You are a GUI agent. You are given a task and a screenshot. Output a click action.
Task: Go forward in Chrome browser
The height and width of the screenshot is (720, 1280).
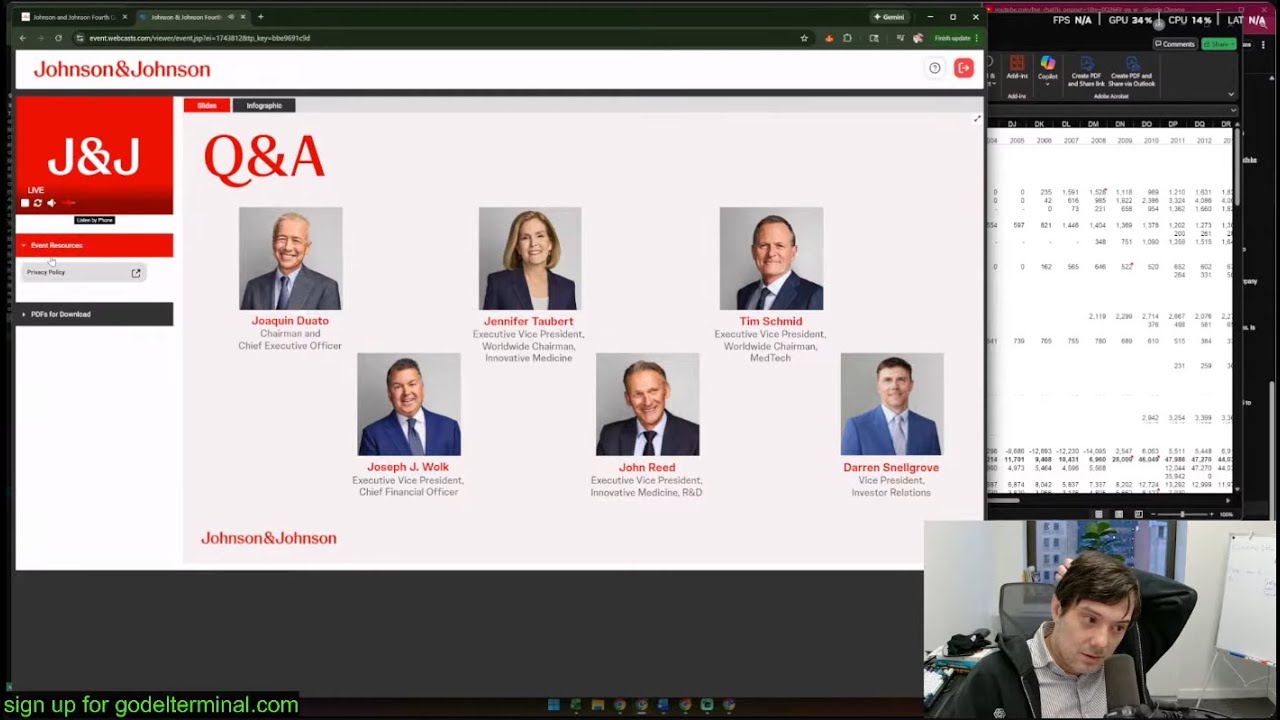[x=40, y=38]
